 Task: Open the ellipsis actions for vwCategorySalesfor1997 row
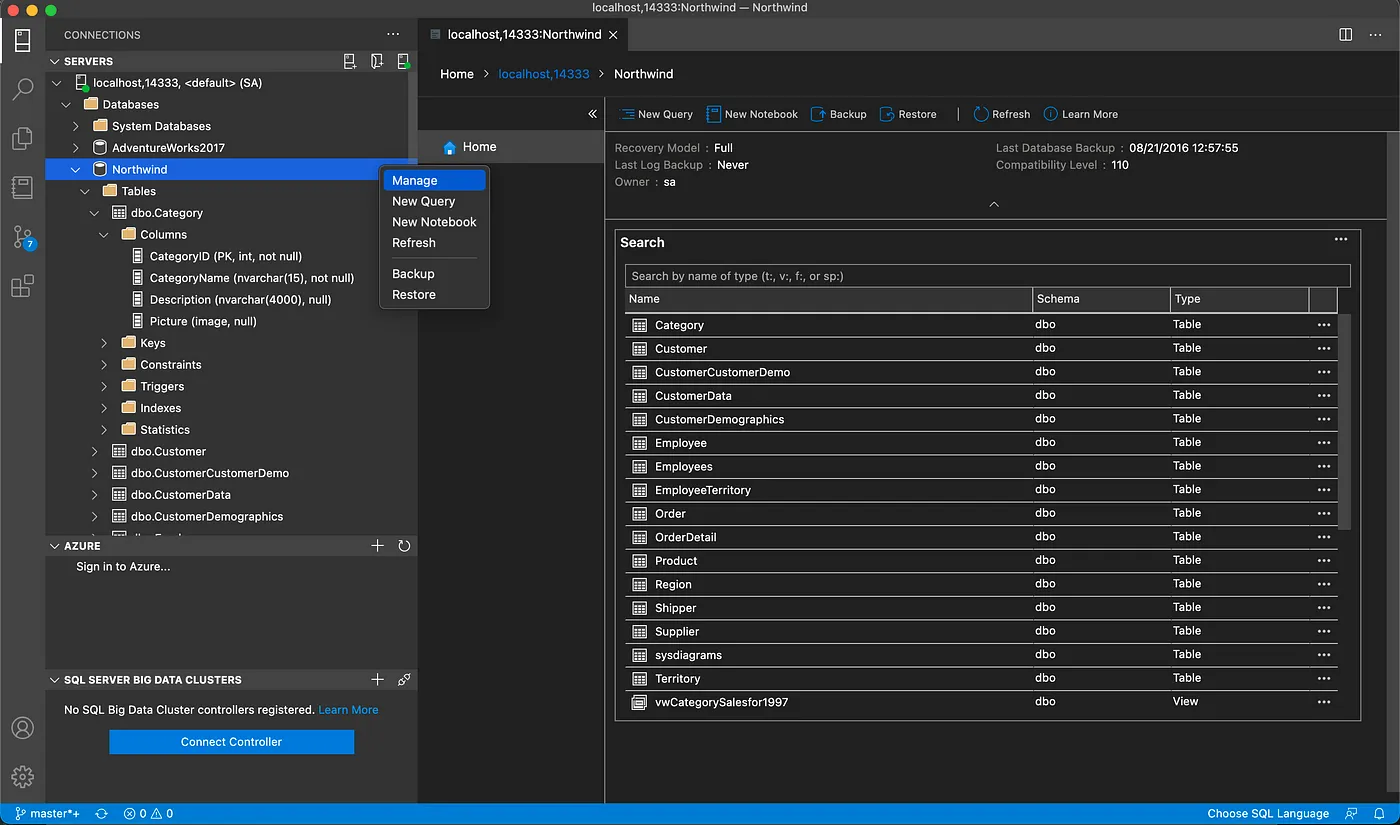click(x=1324, y=702)
